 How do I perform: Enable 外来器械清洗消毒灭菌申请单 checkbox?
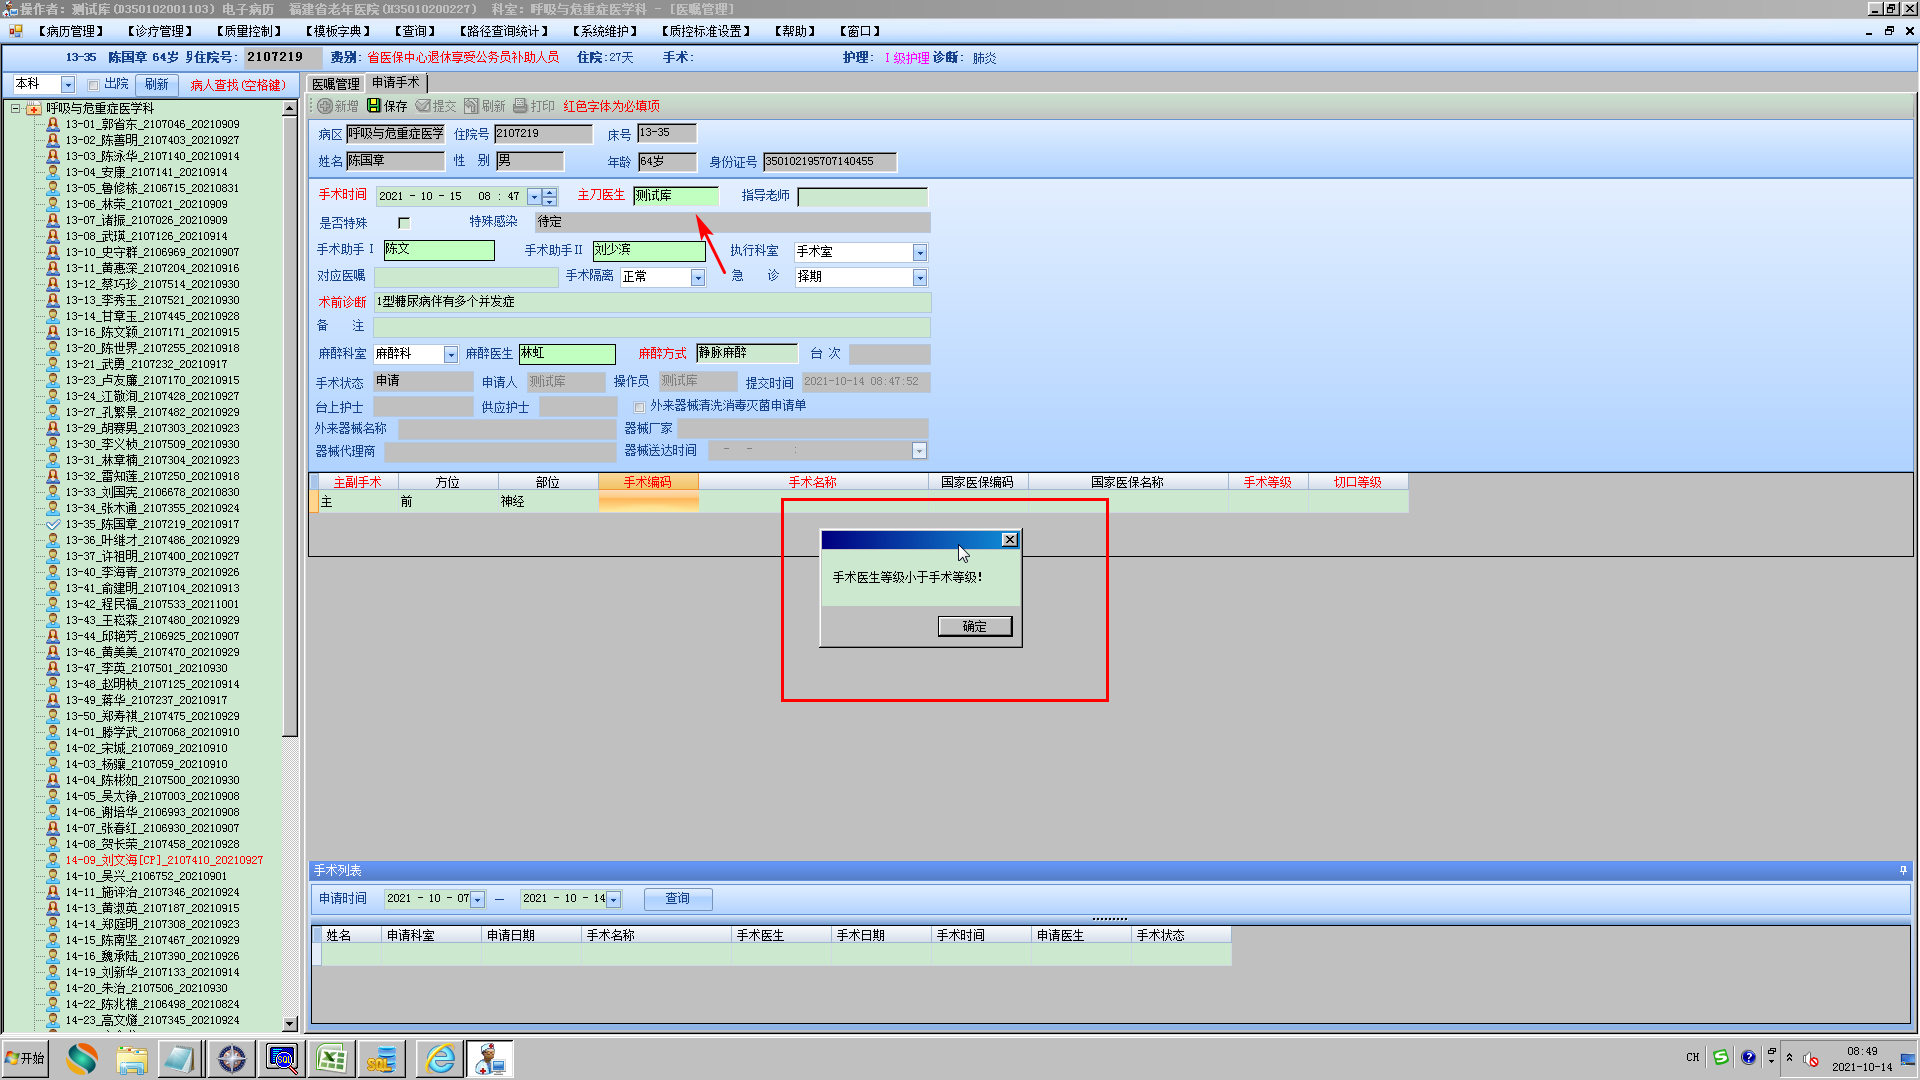[x=639, y=407]
